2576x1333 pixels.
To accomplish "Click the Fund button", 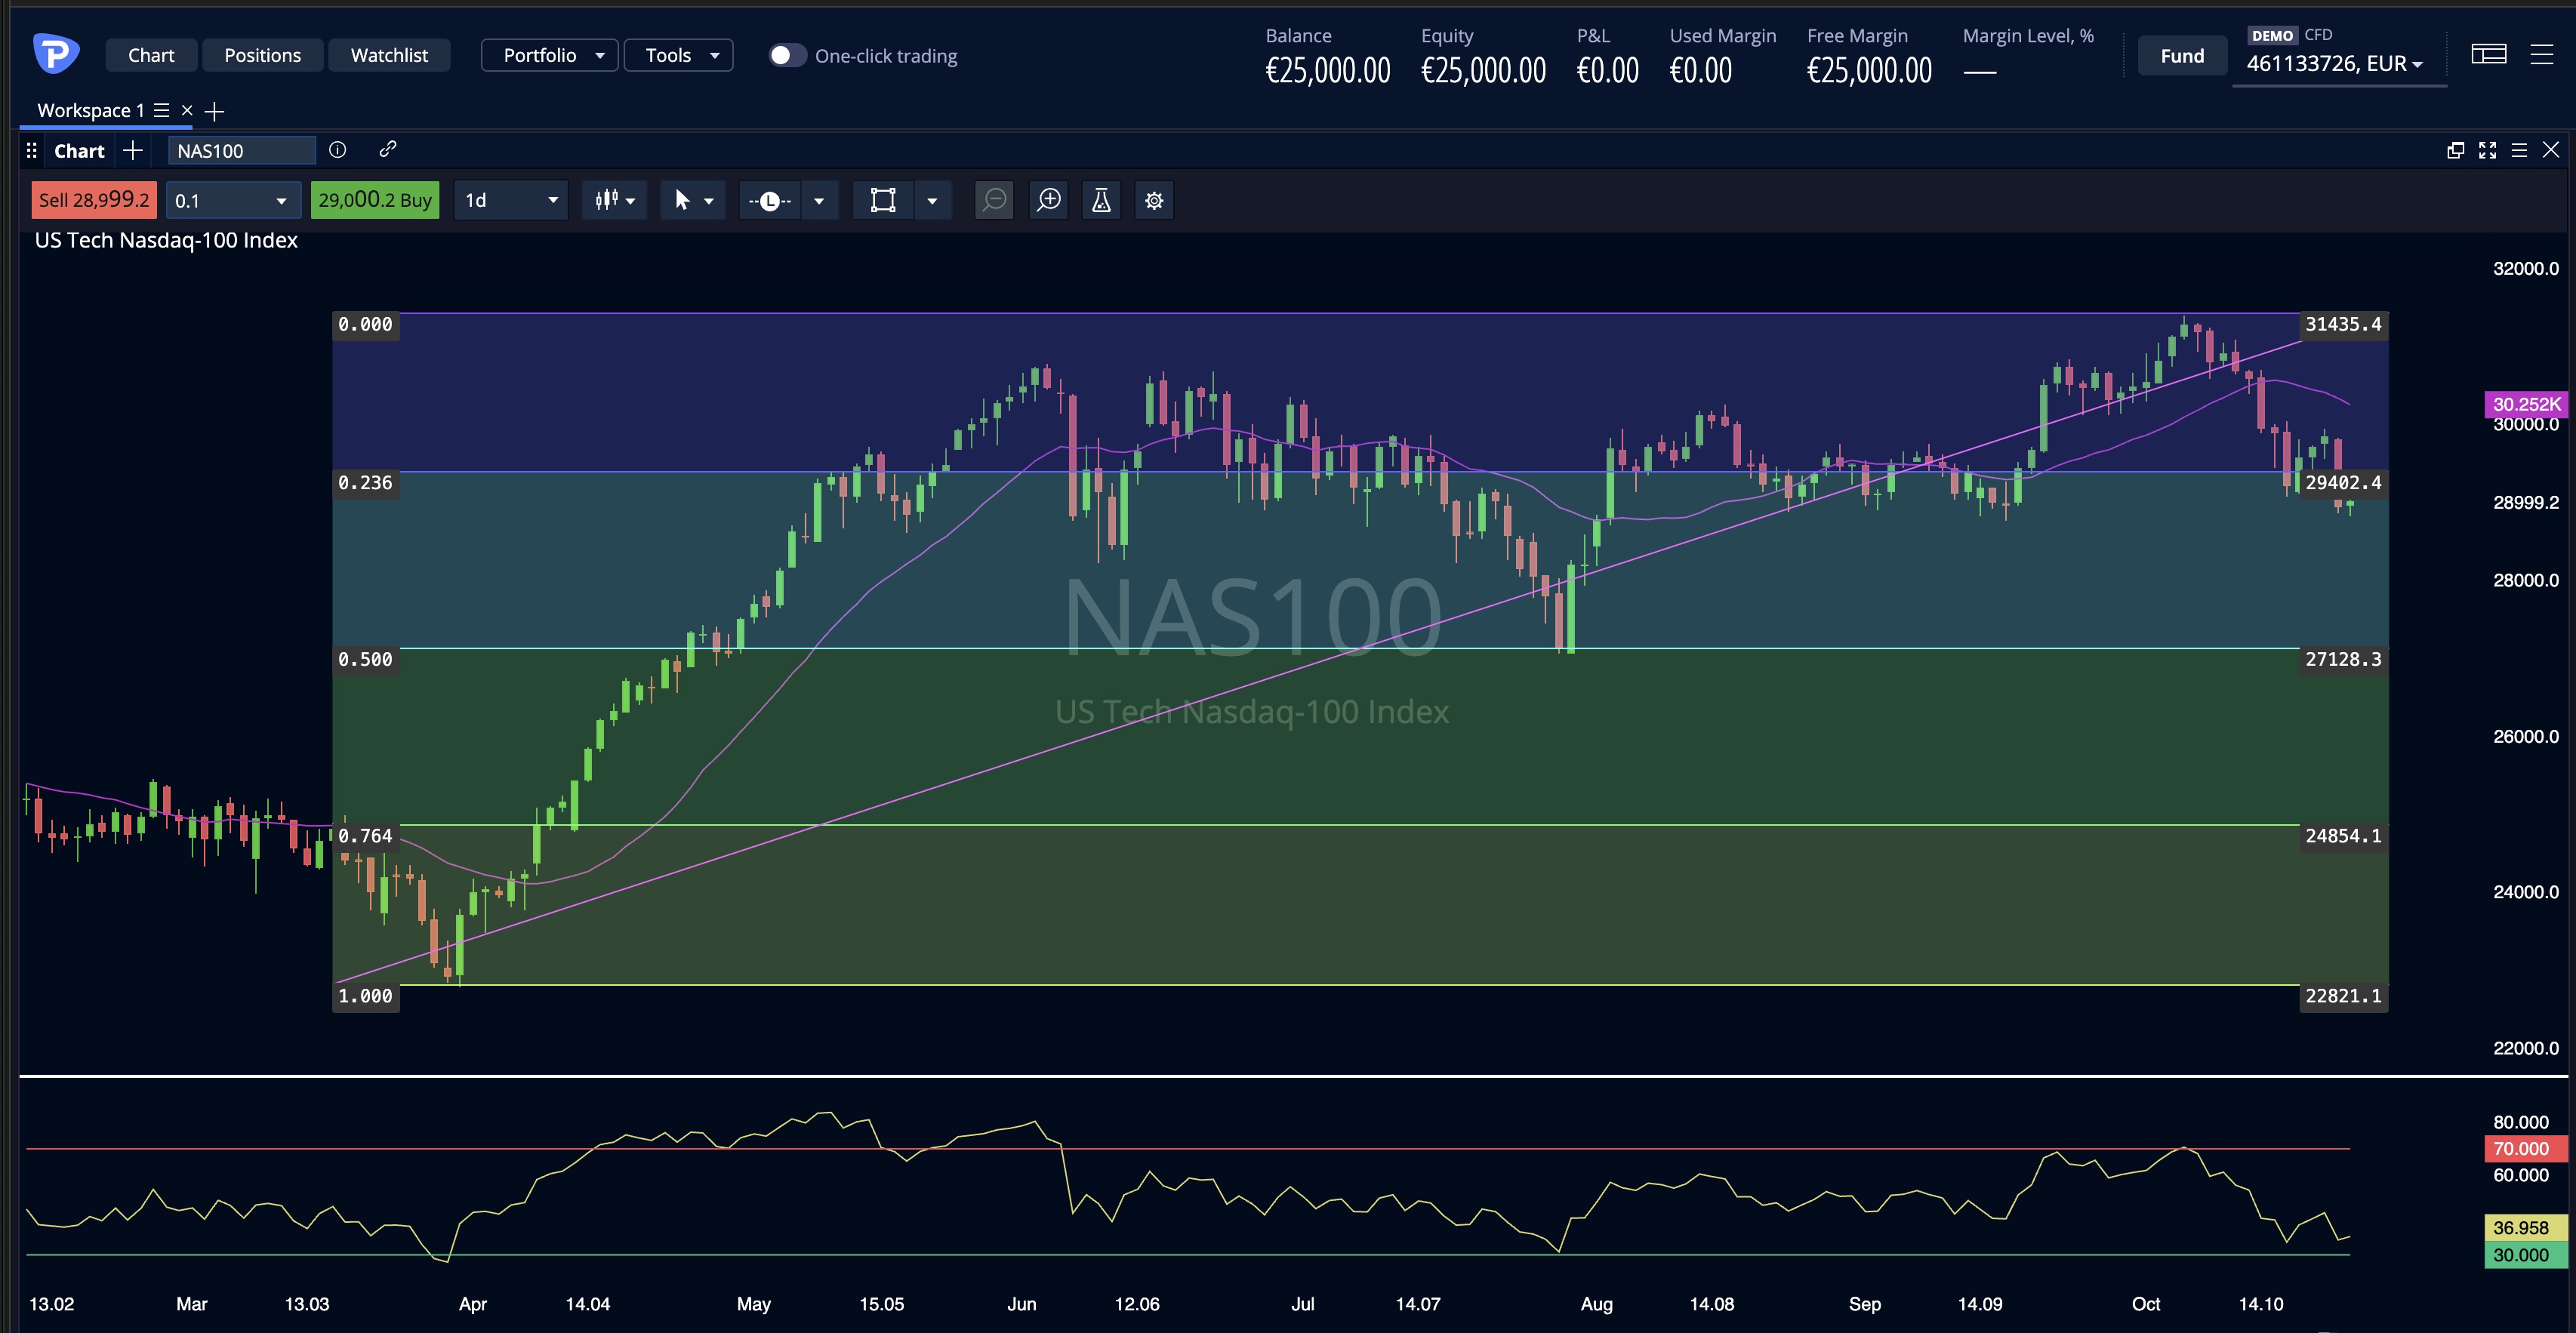I will pyautogui.click(x=2182, y=56).
